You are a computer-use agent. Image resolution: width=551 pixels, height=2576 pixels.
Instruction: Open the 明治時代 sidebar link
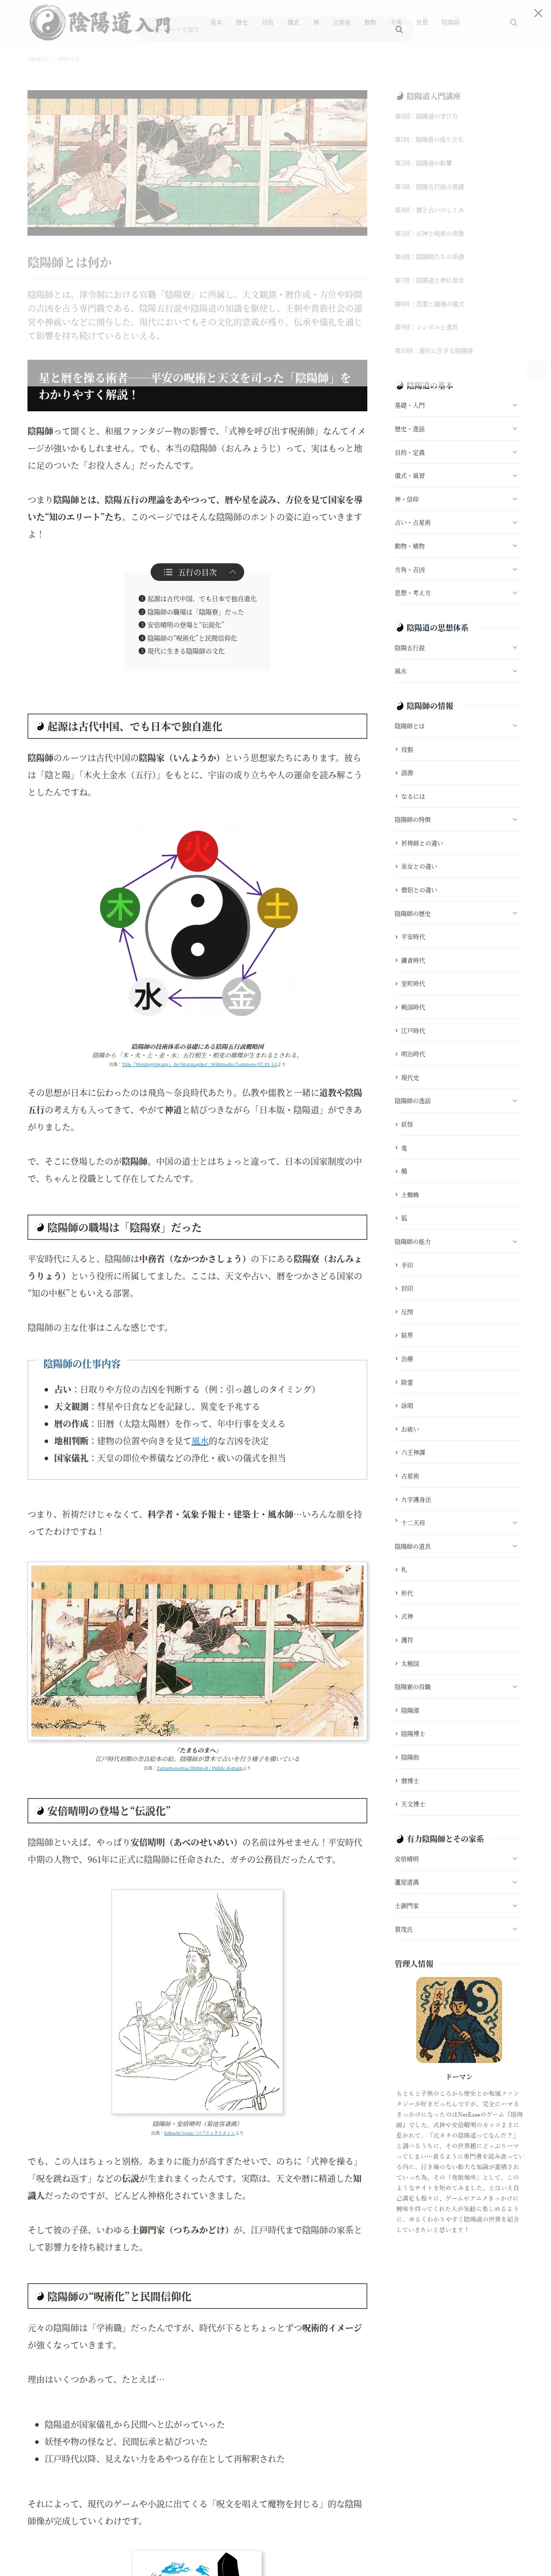(x=413, y=1054)
